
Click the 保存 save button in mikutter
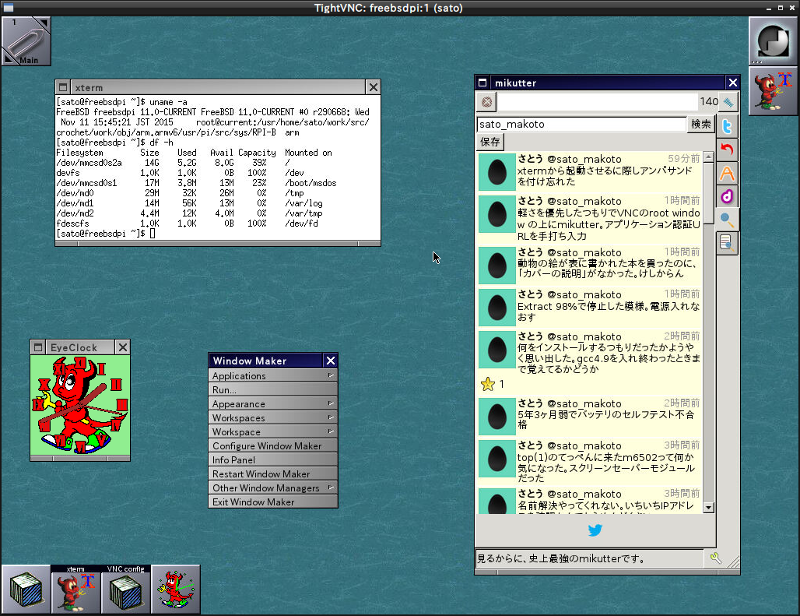(x=490, y=141)
